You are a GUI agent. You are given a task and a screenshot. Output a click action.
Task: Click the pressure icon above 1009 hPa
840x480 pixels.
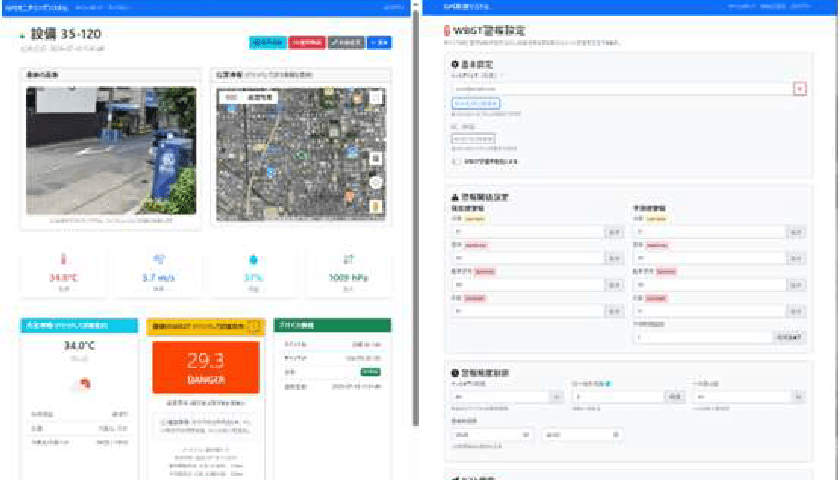[x=348, y=260]
